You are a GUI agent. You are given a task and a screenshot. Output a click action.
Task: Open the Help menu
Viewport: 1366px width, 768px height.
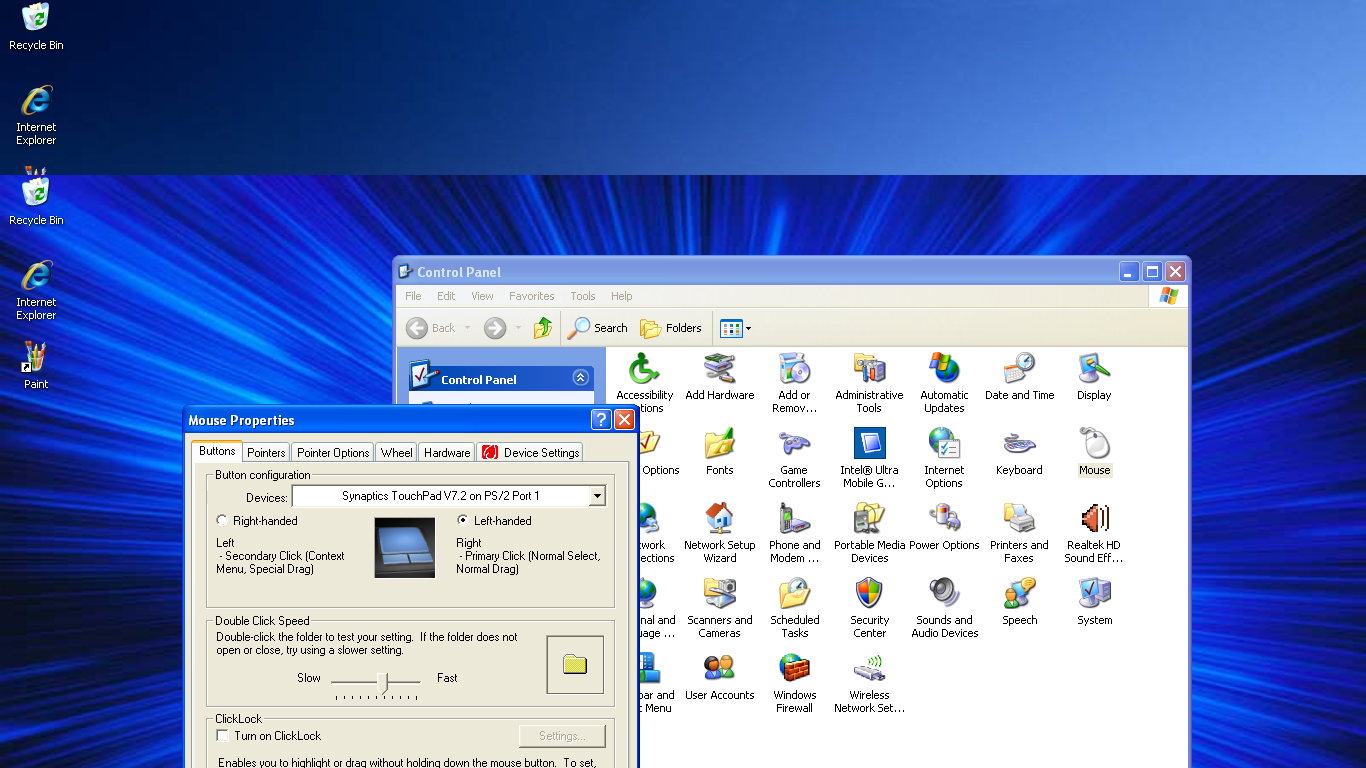[621, 296]
